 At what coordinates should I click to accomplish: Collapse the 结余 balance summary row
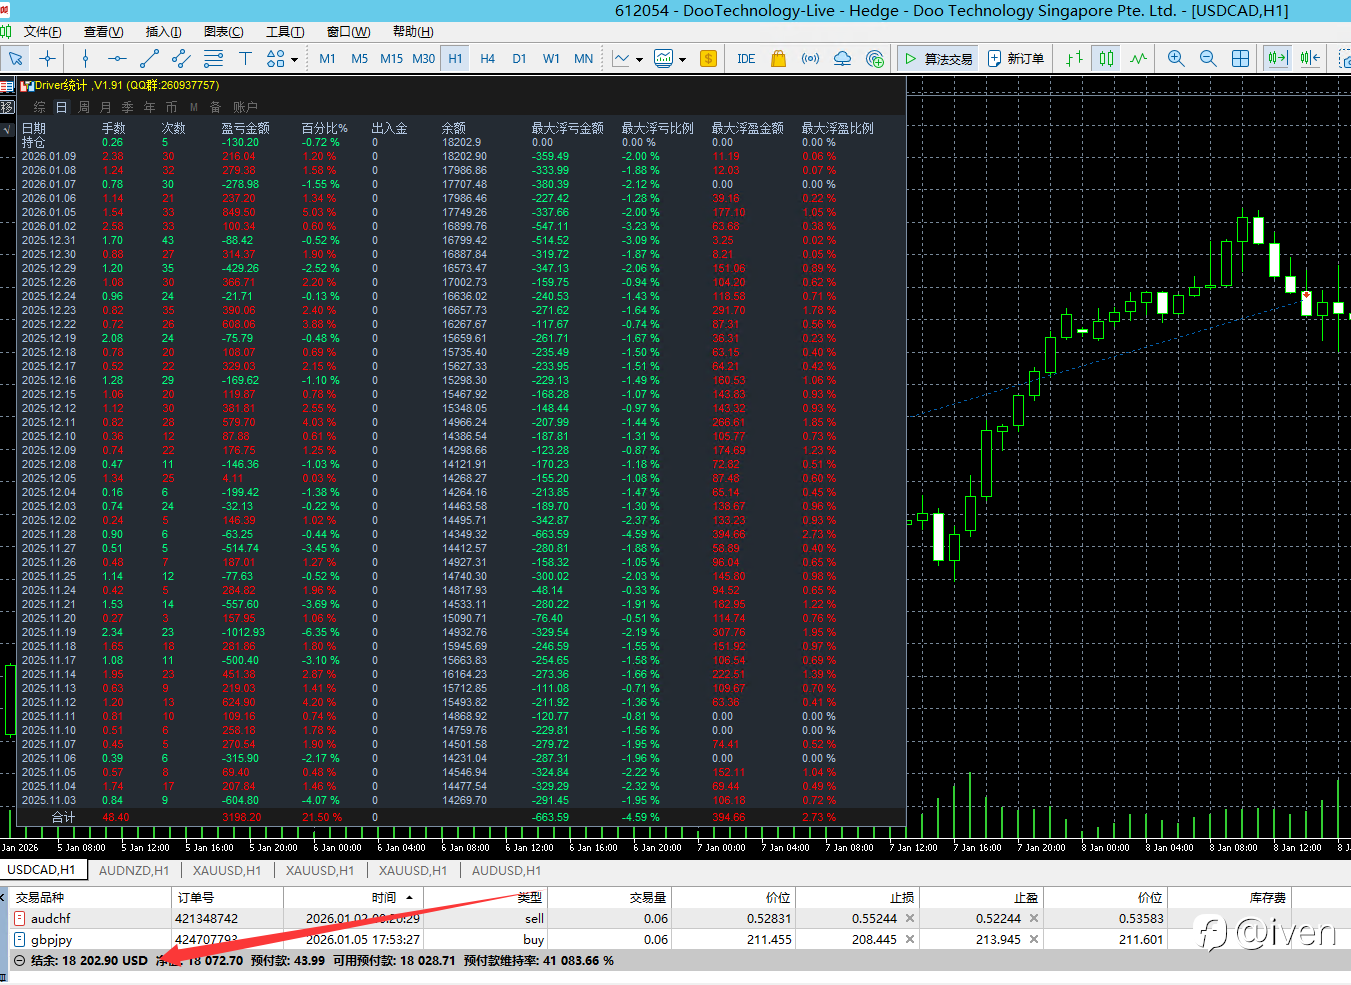18,960
